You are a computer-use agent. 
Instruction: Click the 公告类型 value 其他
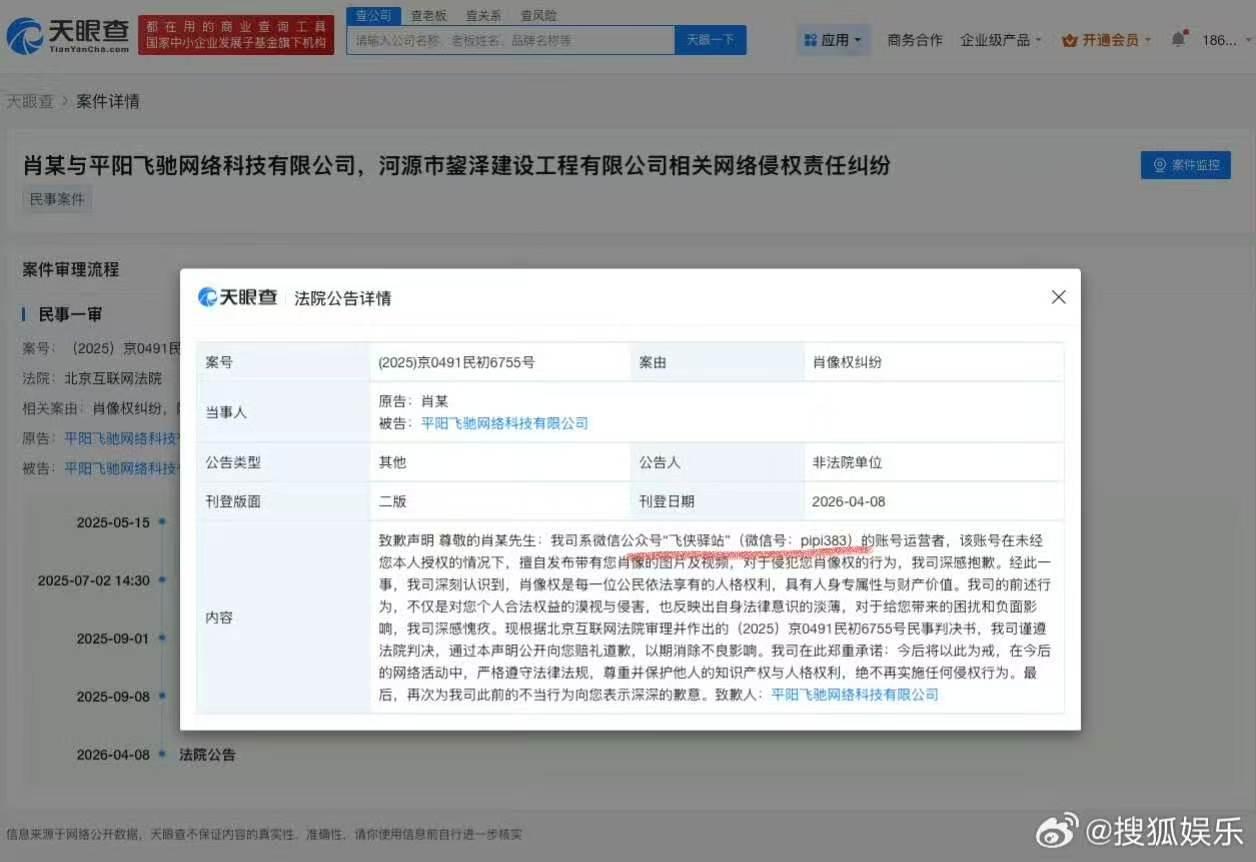click(392, 463)
